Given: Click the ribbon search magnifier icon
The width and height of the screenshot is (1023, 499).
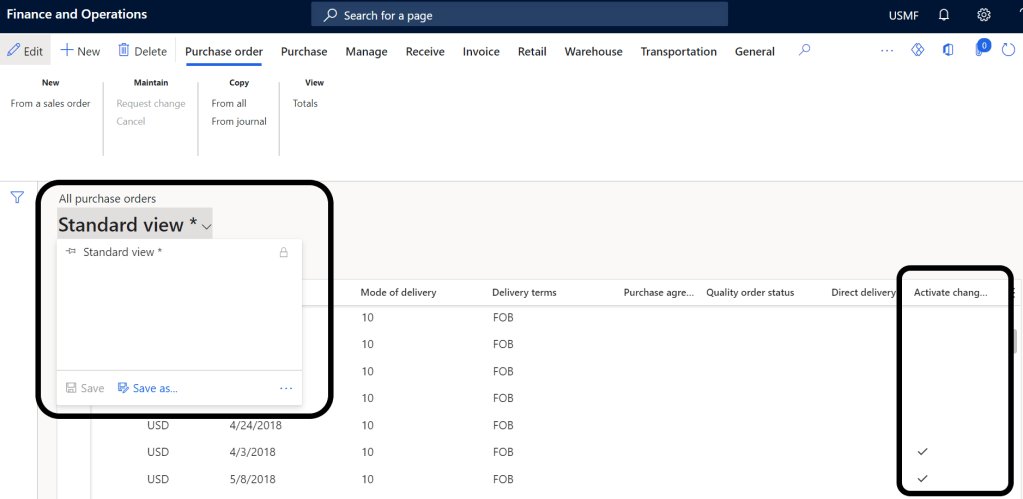Looking at the screenshot, I should click(804, 51).
